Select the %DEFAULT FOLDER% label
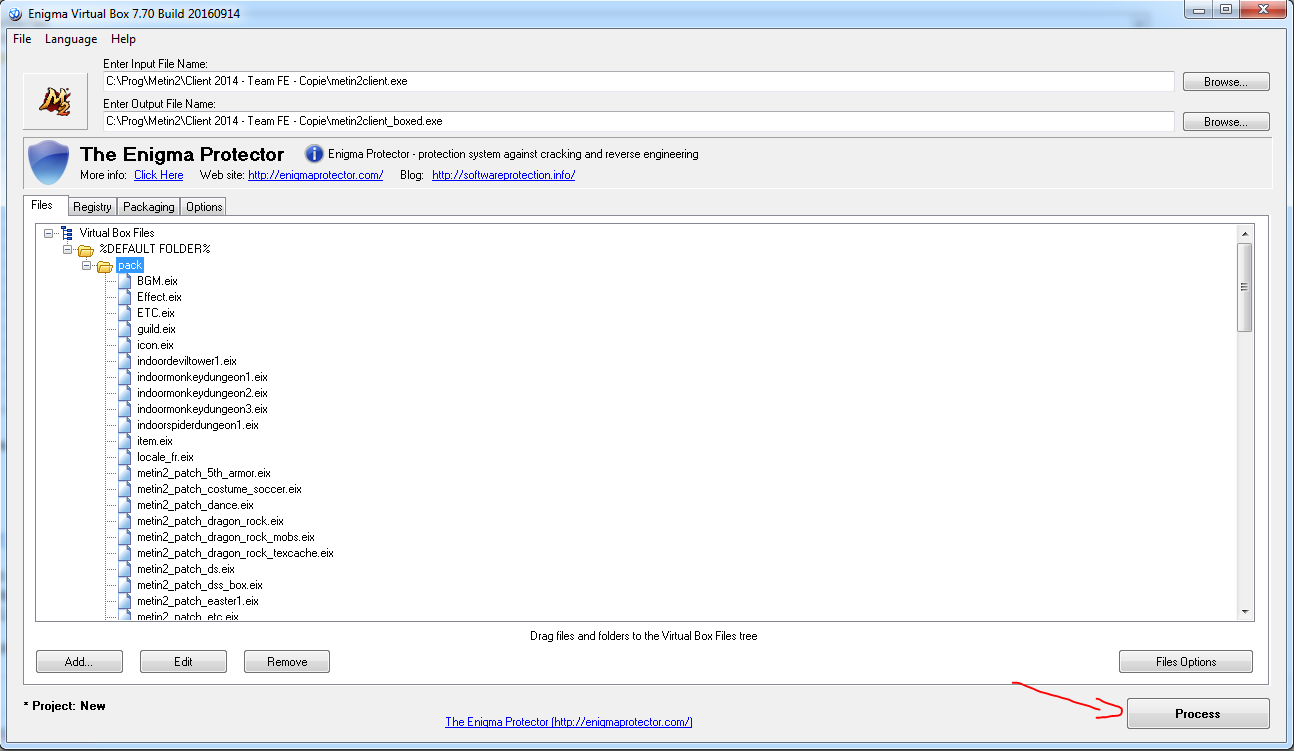The width and height of the screenshot is (1294, 751). pyautogui.click(x=155, y=249)
